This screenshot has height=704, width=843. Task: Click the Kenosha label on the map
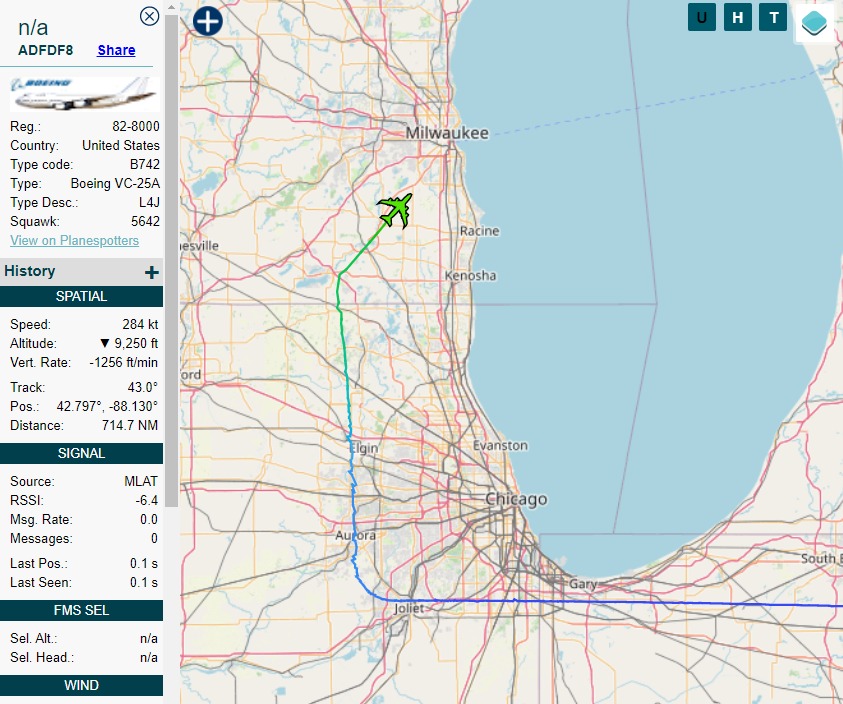(x=470, y=275)
